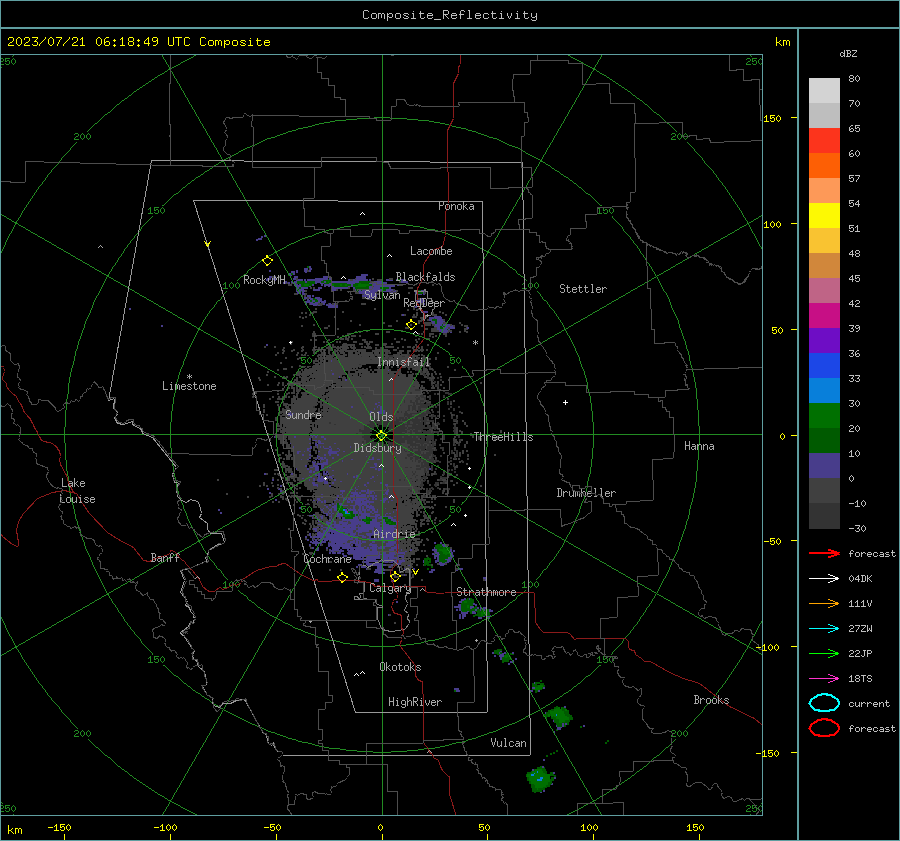Click the magenta 18TS arrow legend icon
Viewport: 900px width, 841px height.
click(x=824, y=679)
